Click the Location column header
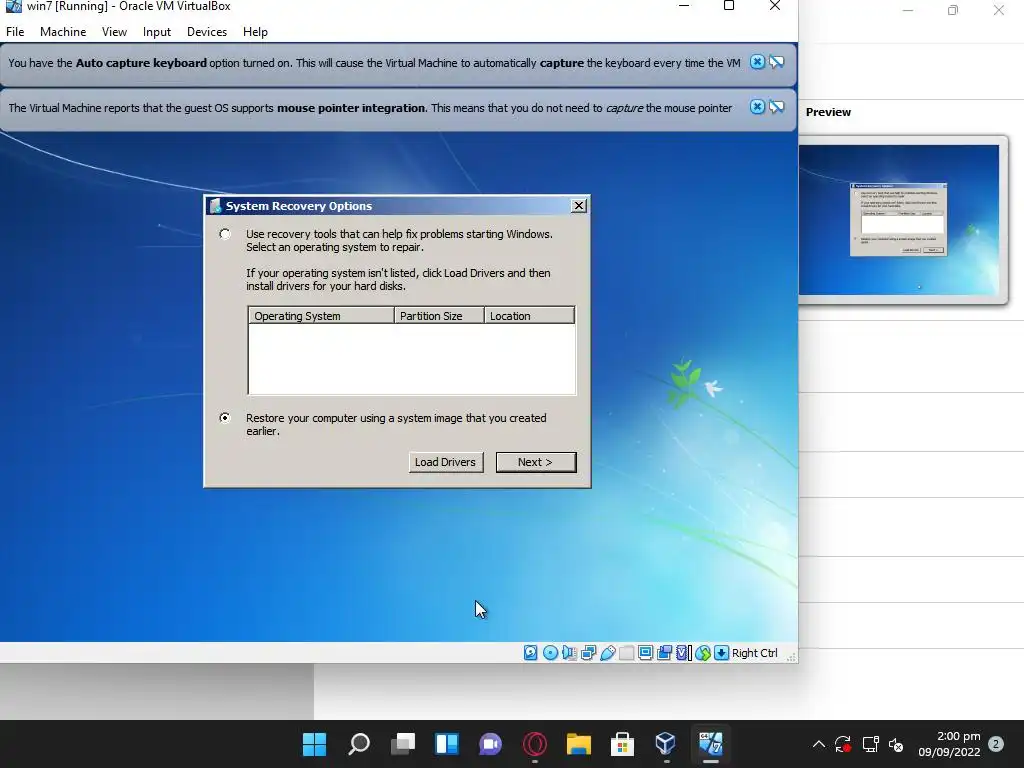Screen dimensions: 1024x768 point(529,315)
